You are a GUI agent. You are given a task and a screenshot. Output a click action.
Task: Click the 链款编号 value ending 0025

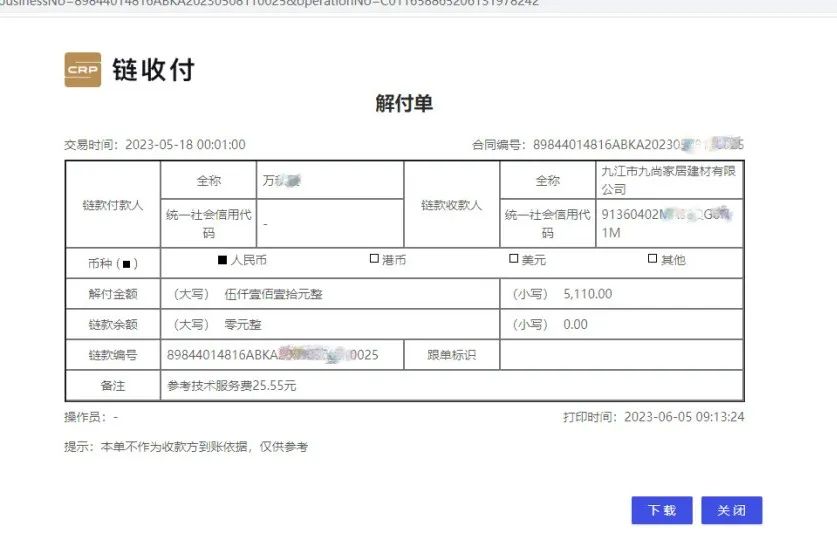pyautogui.click(x=273, y=355)
